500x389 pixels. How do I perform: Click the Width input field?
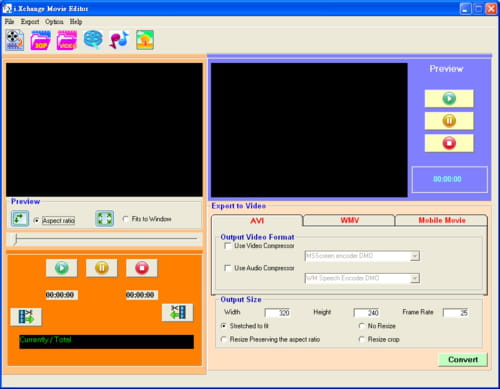tap(278, 313)
